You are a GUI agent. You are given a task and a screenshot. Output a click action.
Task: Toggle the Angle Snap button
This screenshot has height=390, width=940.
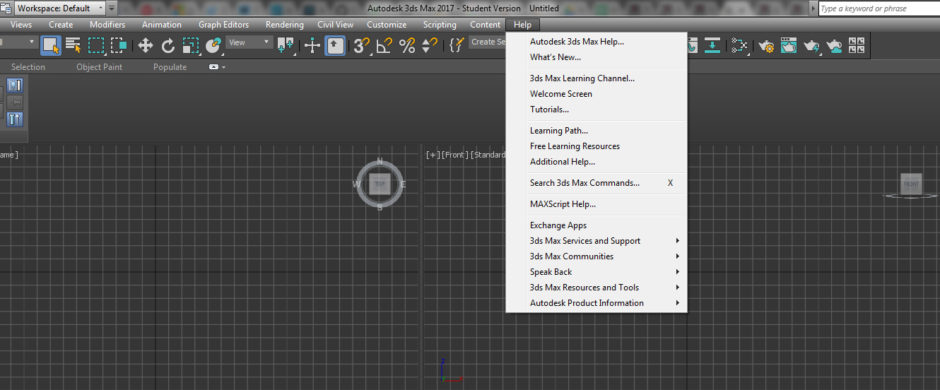[384, 46]
